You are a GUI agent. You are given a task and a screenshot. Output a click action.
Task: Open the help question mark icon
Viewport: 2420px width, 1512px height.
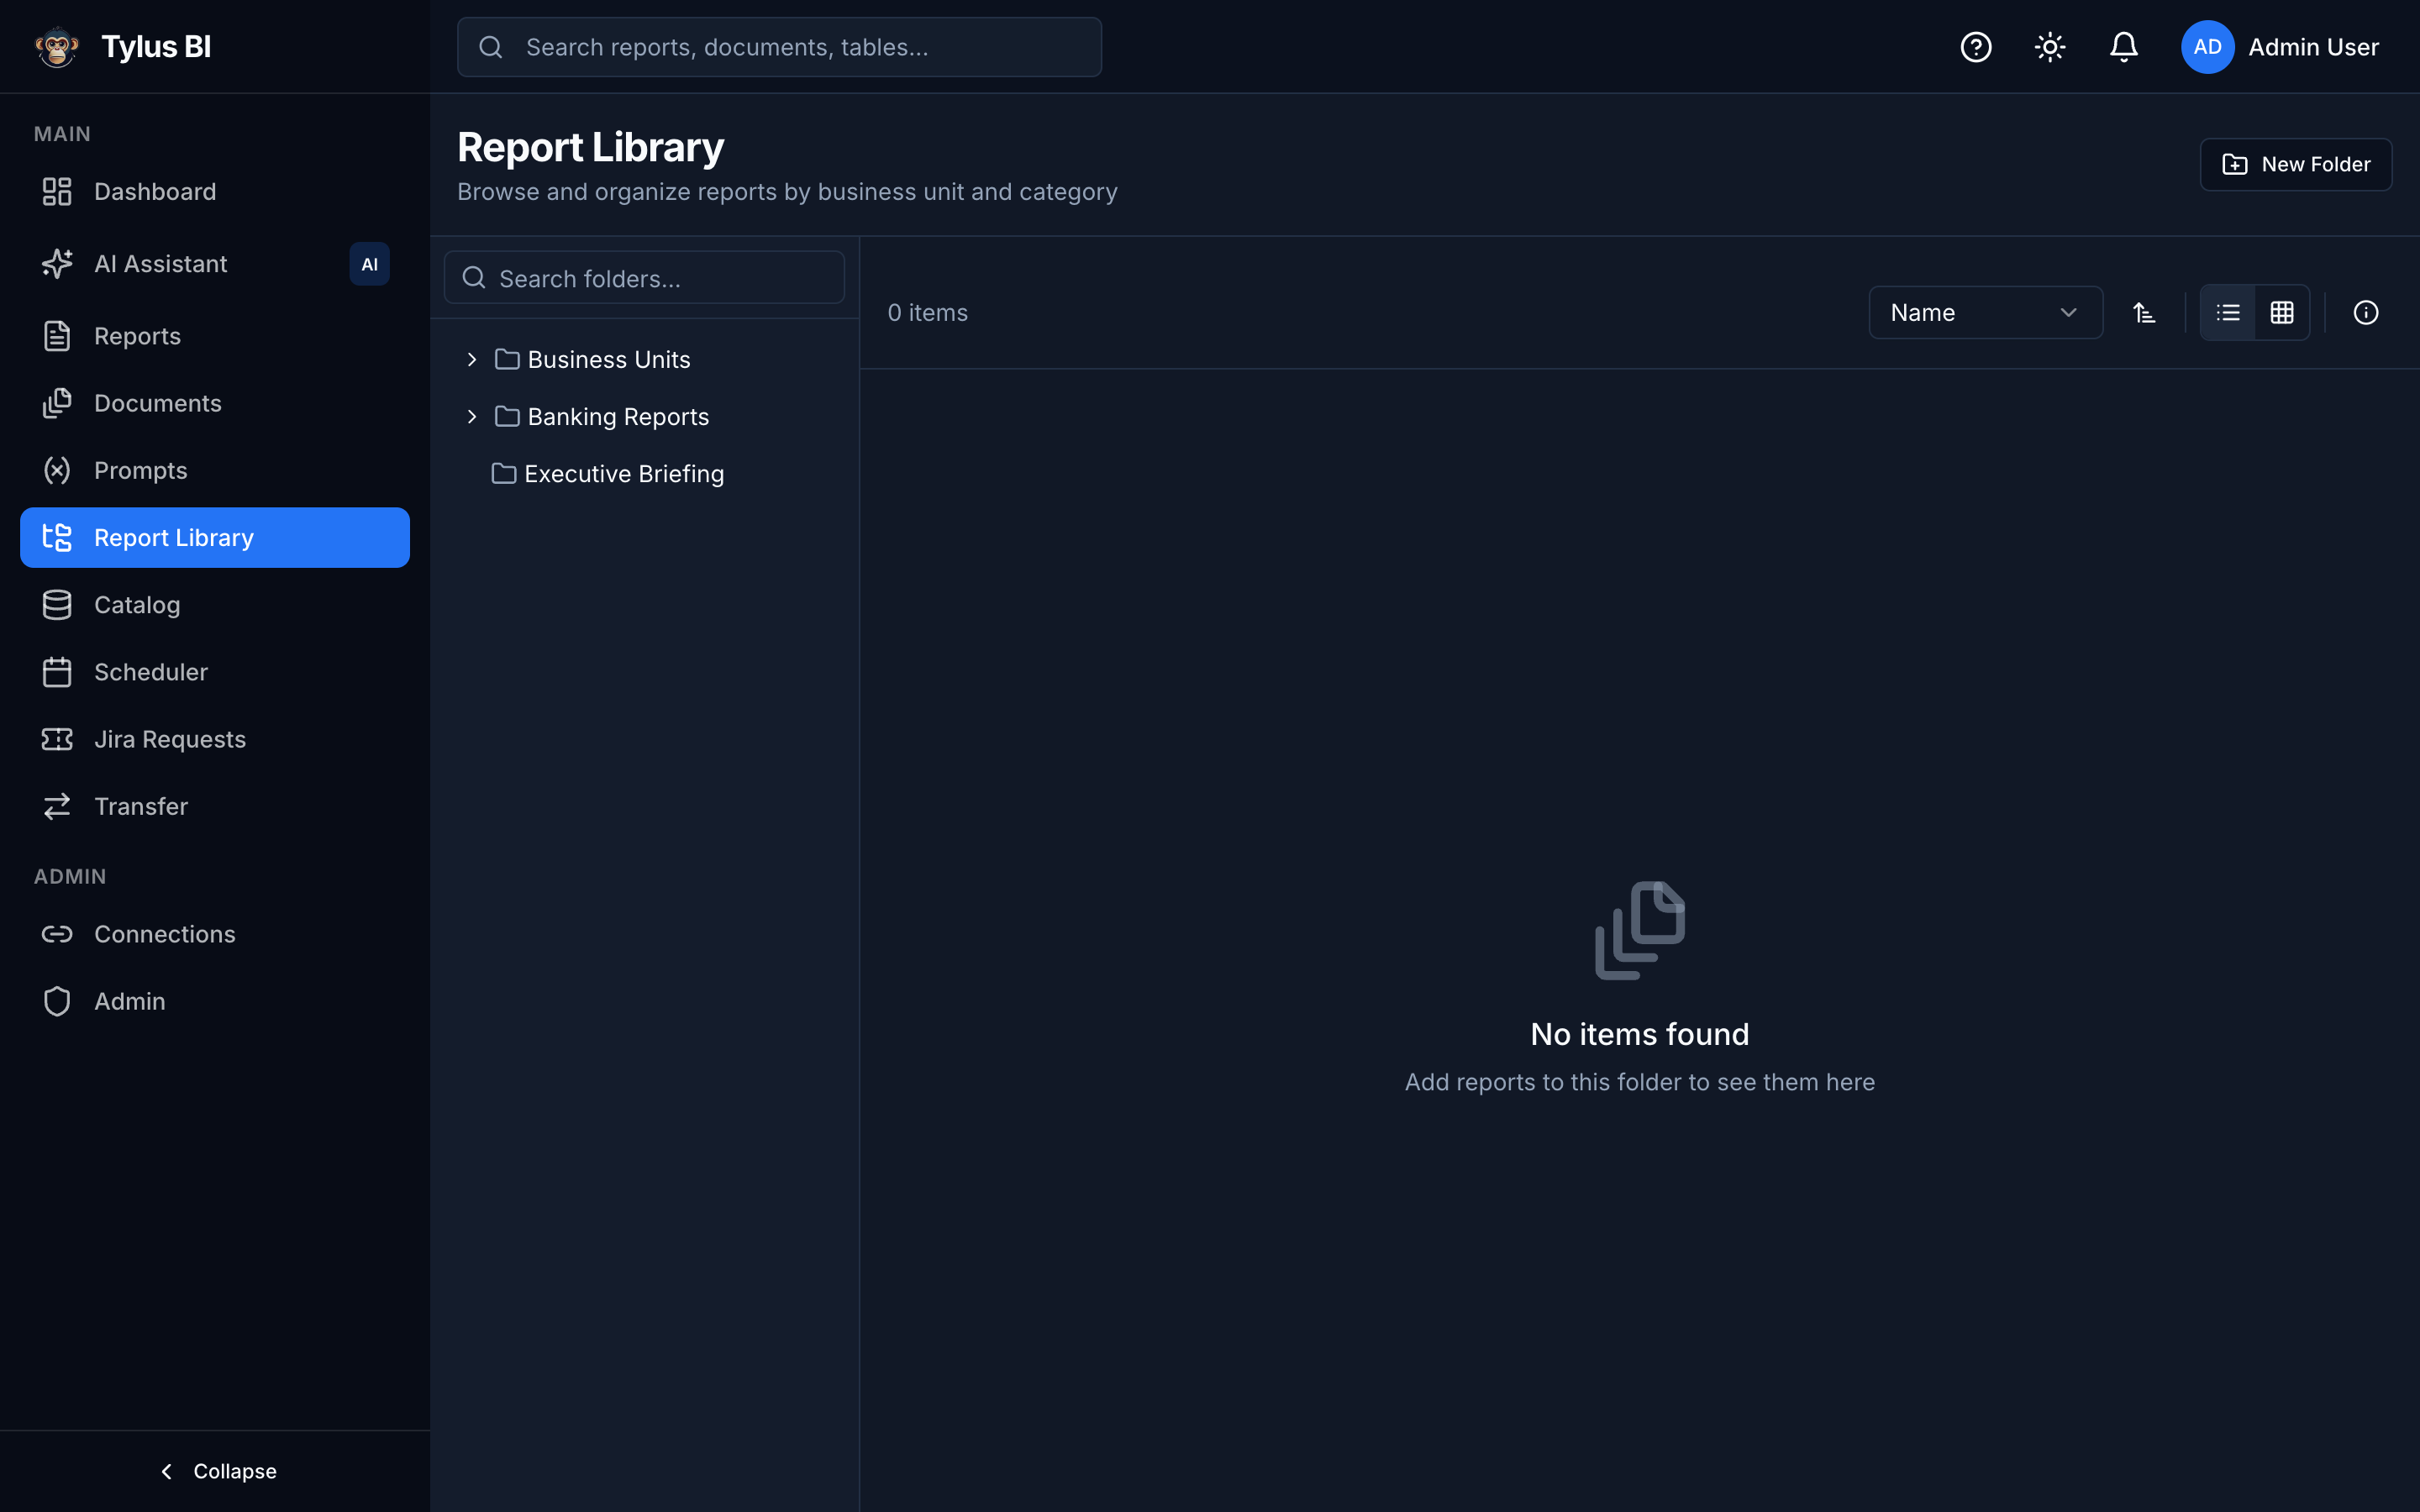point(1975,47)
